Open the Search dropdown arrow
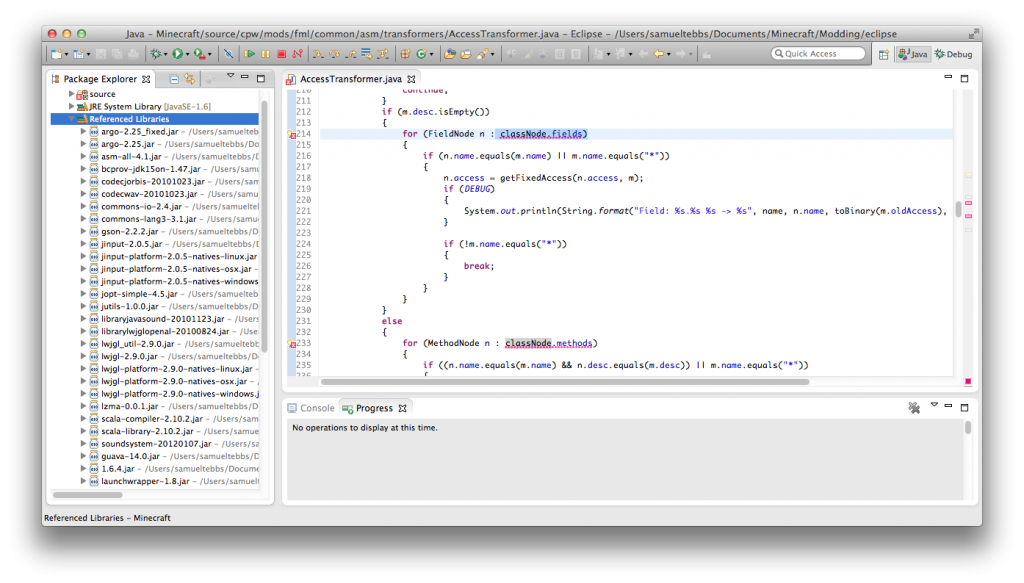 (x=492, y=55)
